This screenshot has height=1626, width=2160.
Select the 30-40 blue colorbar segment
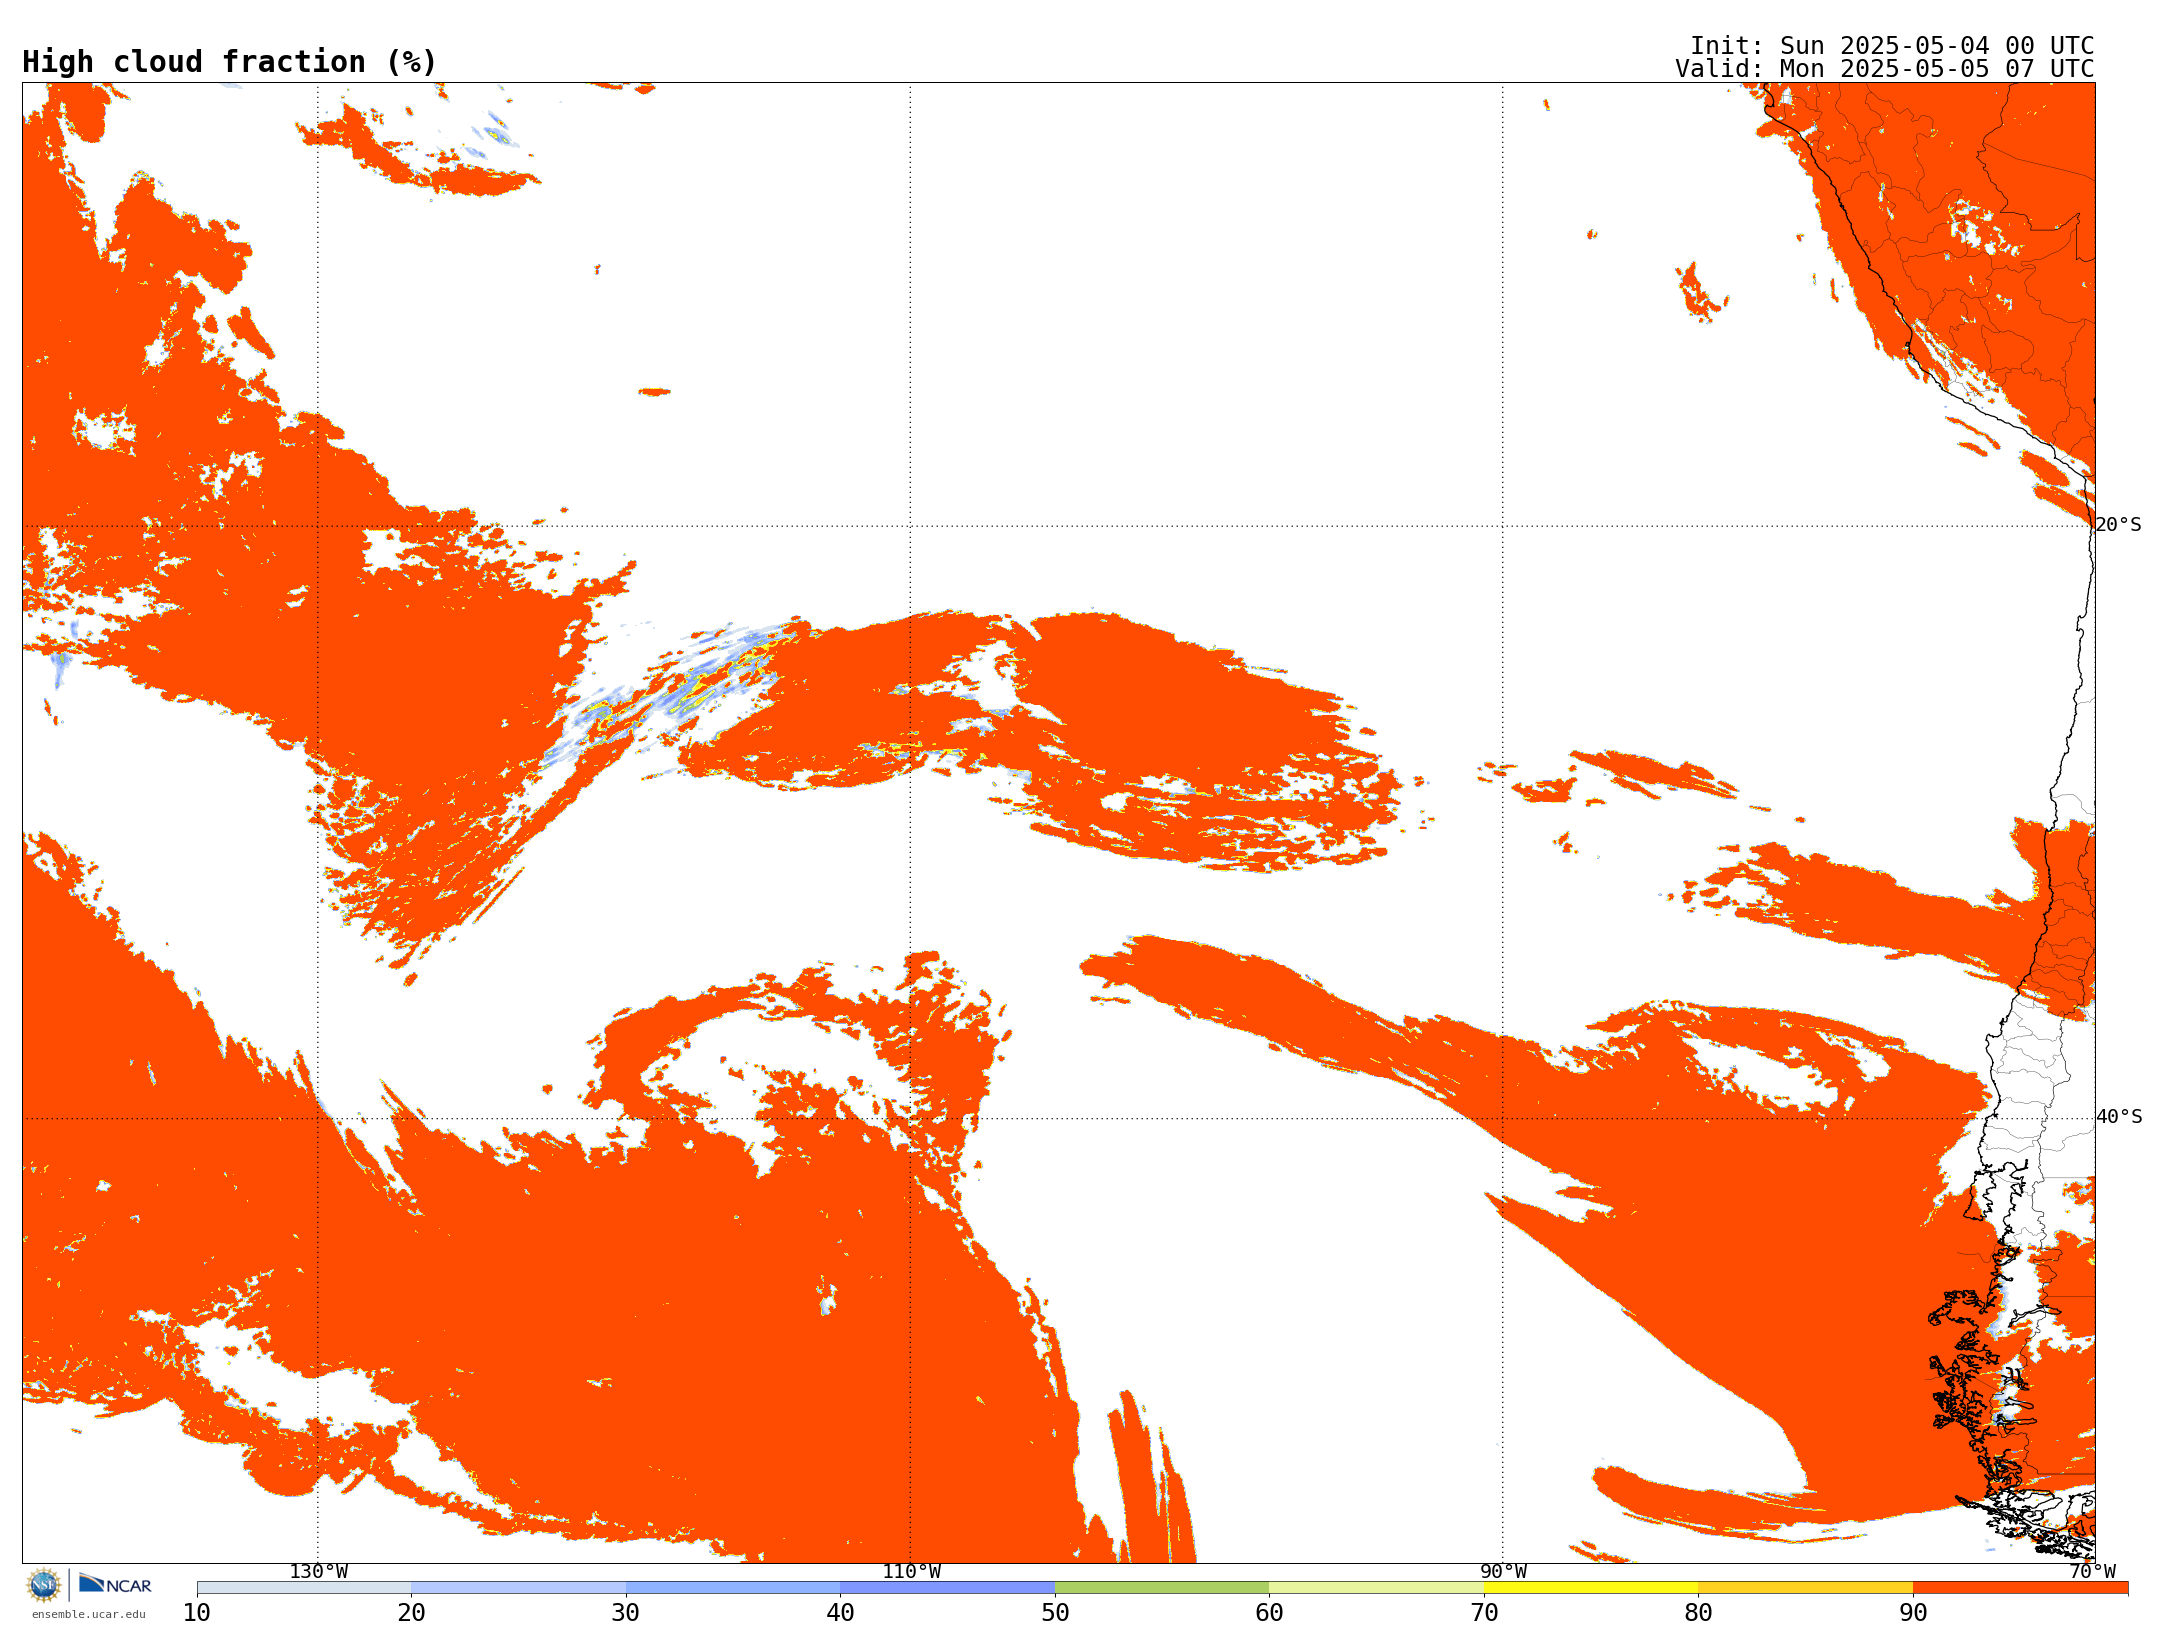pyautogui.click(x=733, y=1588)
